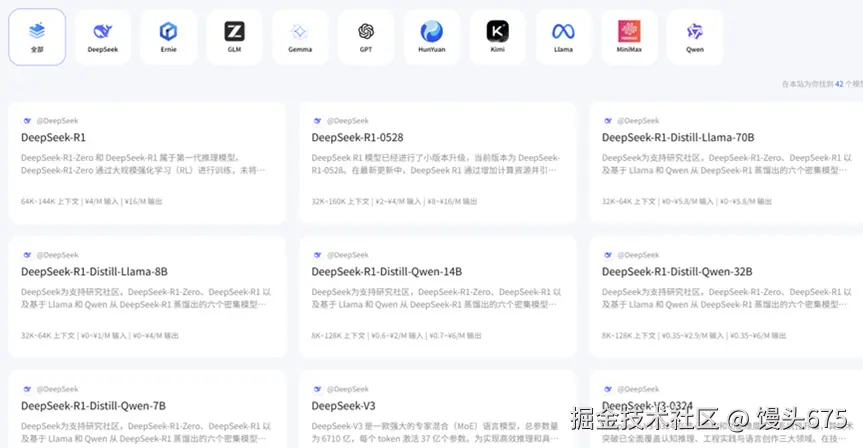
Task: Click DeepSeek logo on DeepSeek-V3 card
Action: [317, 389]
